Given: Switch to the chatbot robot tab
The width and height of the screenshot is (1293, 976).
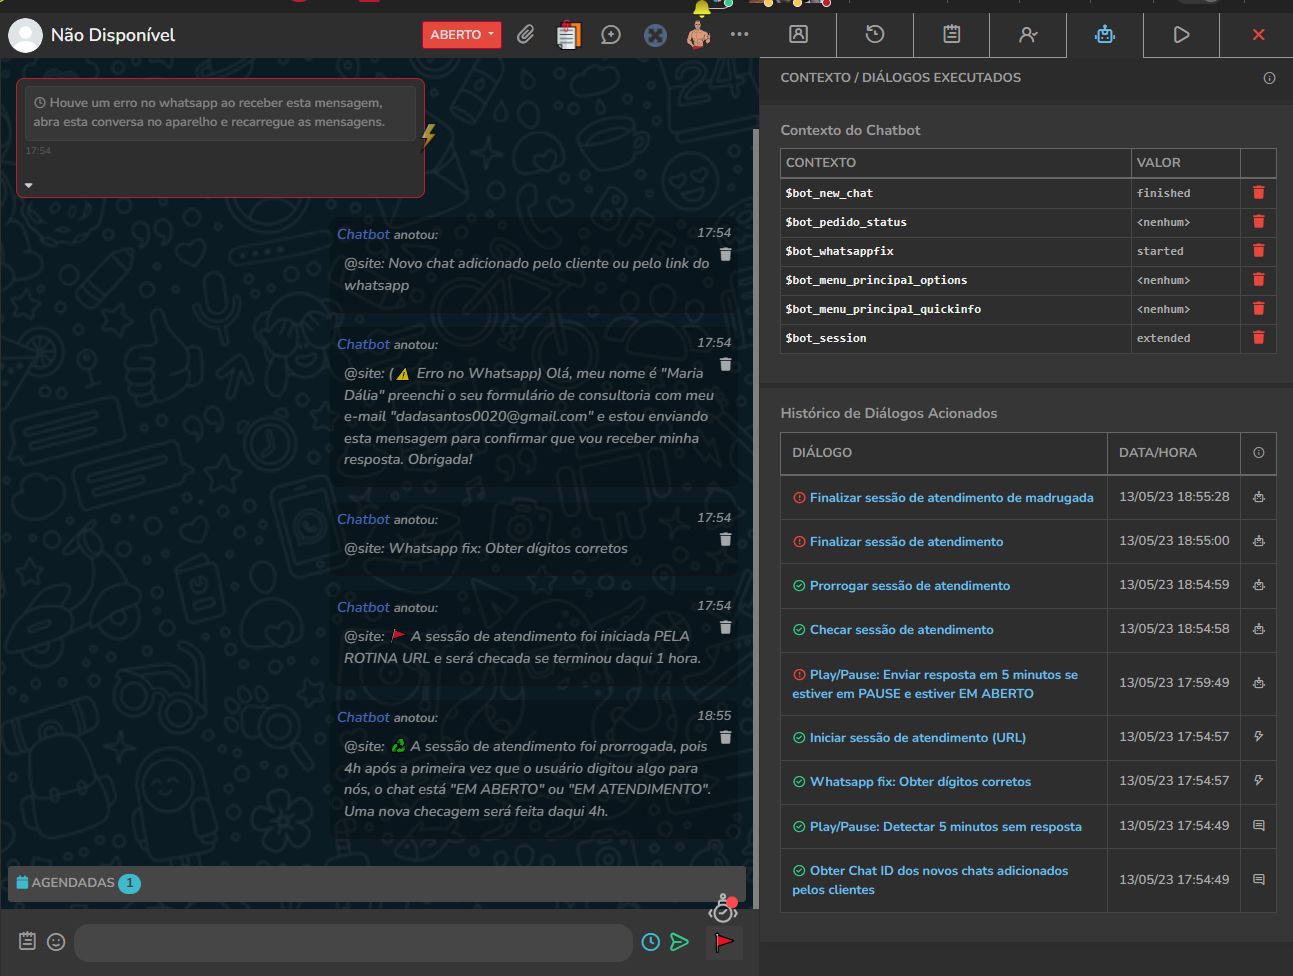Looking at the screenshot, I should (1104, 35).
